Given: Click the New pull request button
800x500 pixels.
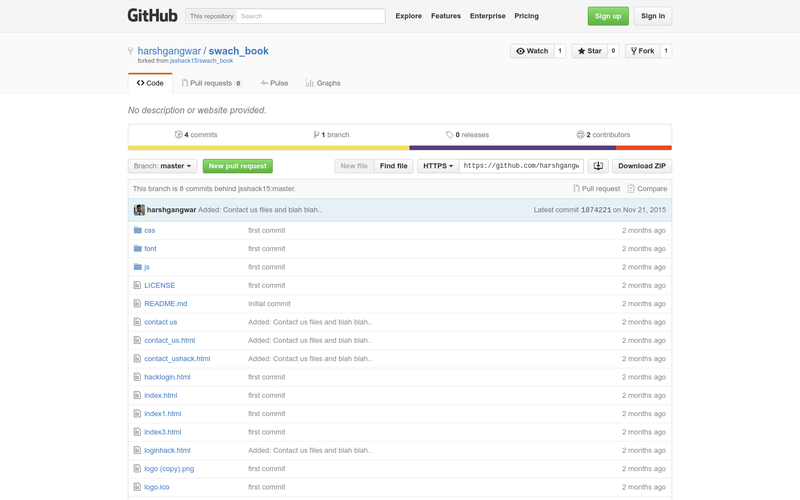Looking at the screenshot, I should click(x=238, y=166).
